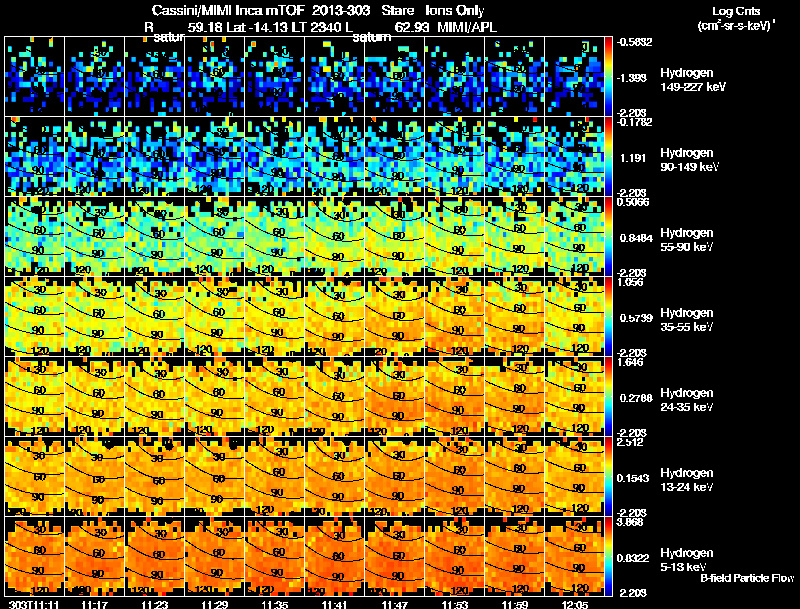Click the 11:17 time label
This screenshot has width=800, height=609.
coord(94,604)
